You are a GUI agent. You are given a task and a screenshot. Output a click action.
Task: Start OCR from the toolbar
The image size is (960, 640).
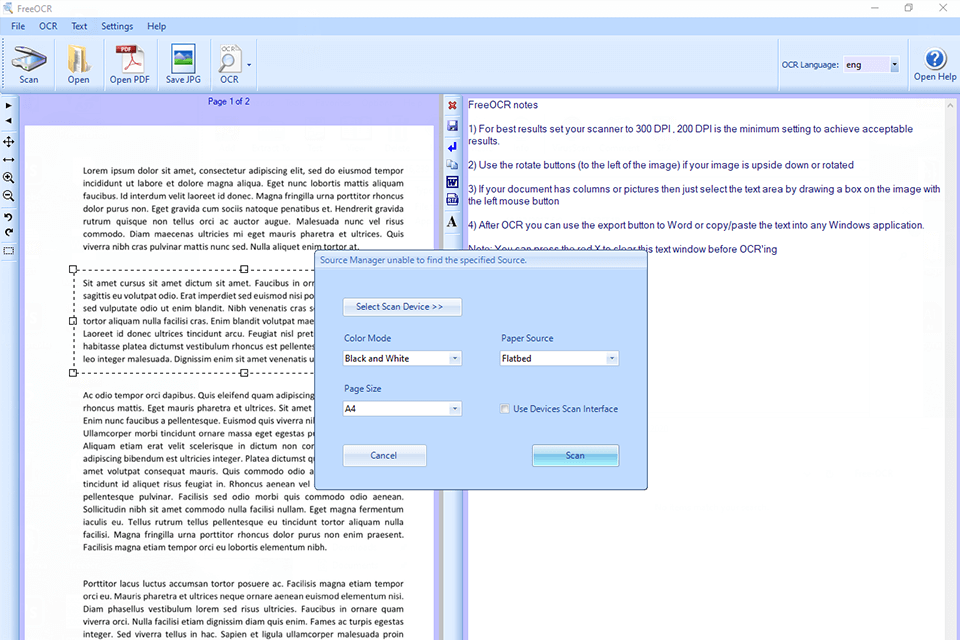229,63
